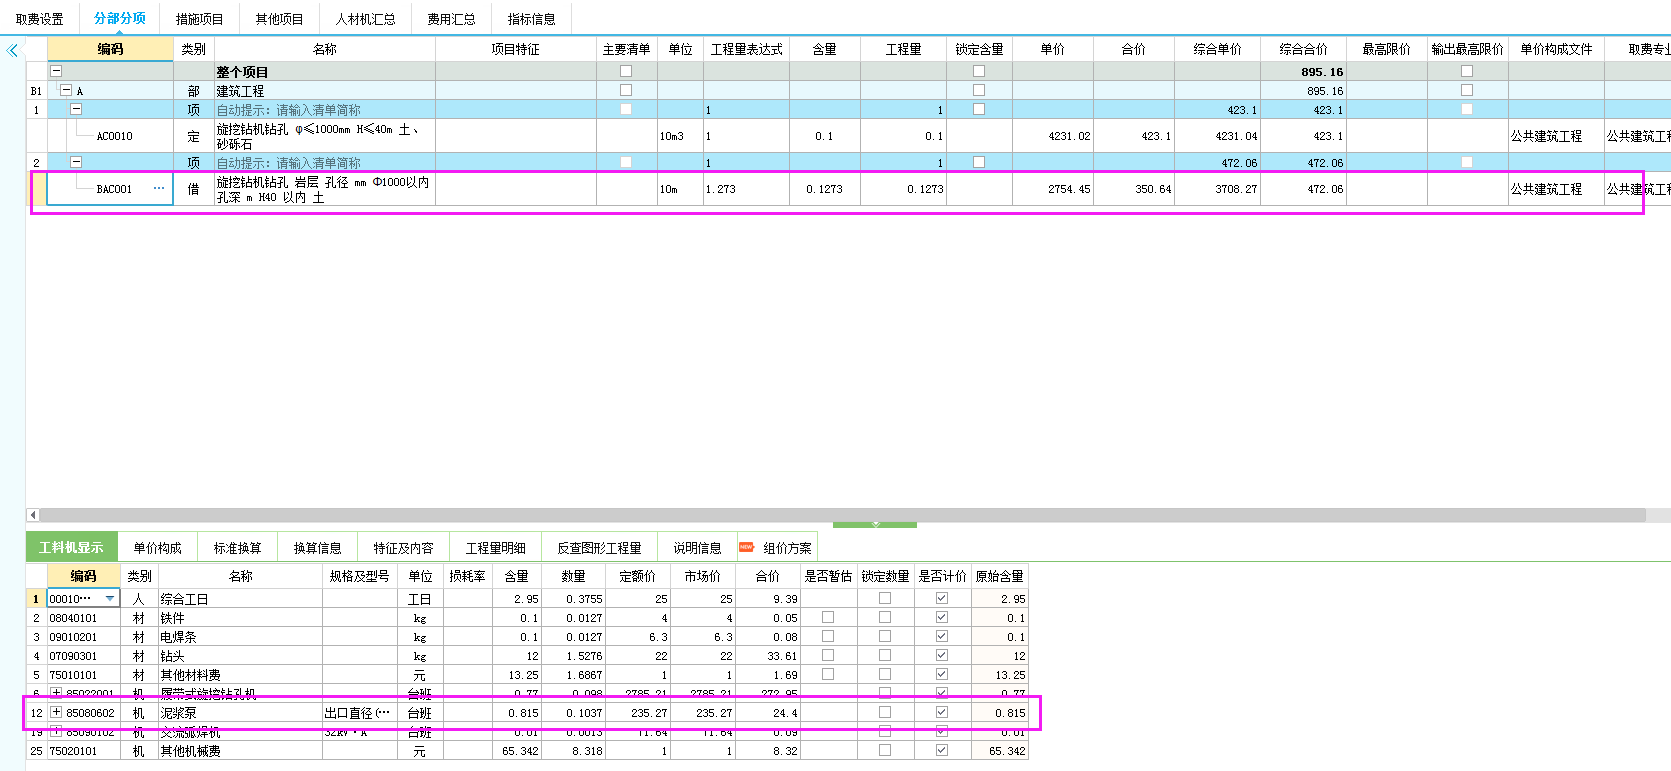Viewport: 1671px width, 771px height.
Task: Click the 编码 column header in main table
Action: point(110,49)
